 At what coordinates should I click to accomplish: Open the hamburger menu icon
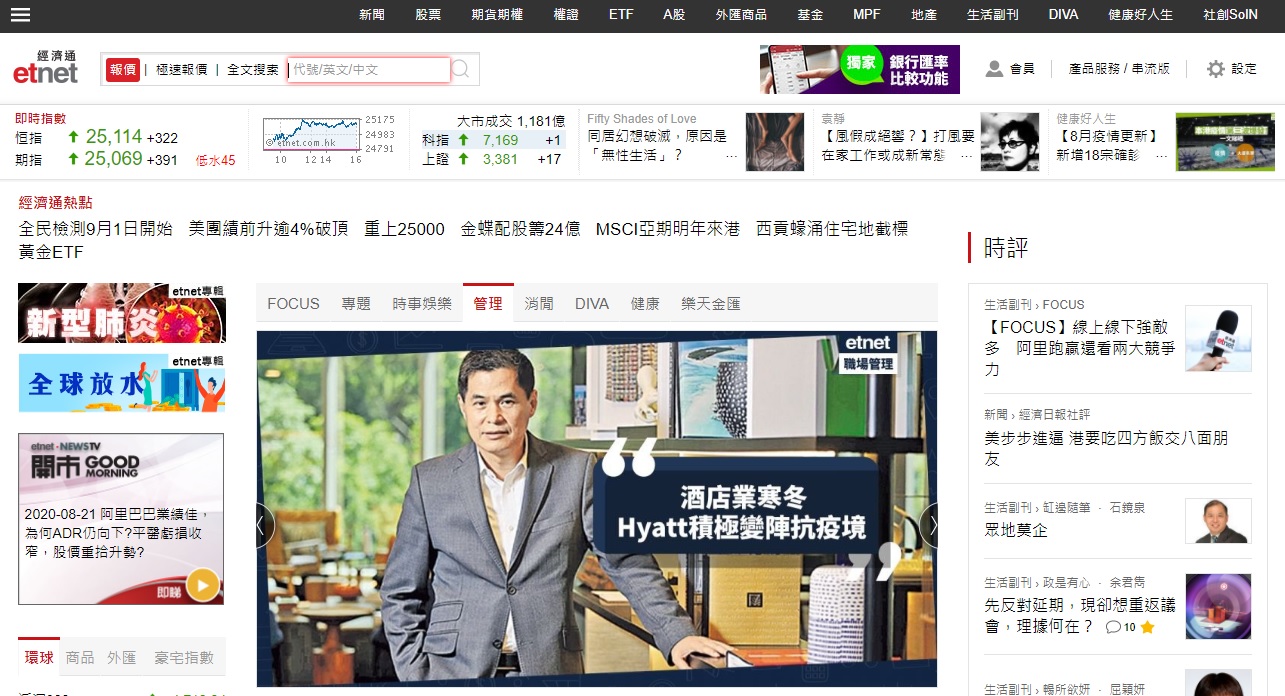(20, 15)
